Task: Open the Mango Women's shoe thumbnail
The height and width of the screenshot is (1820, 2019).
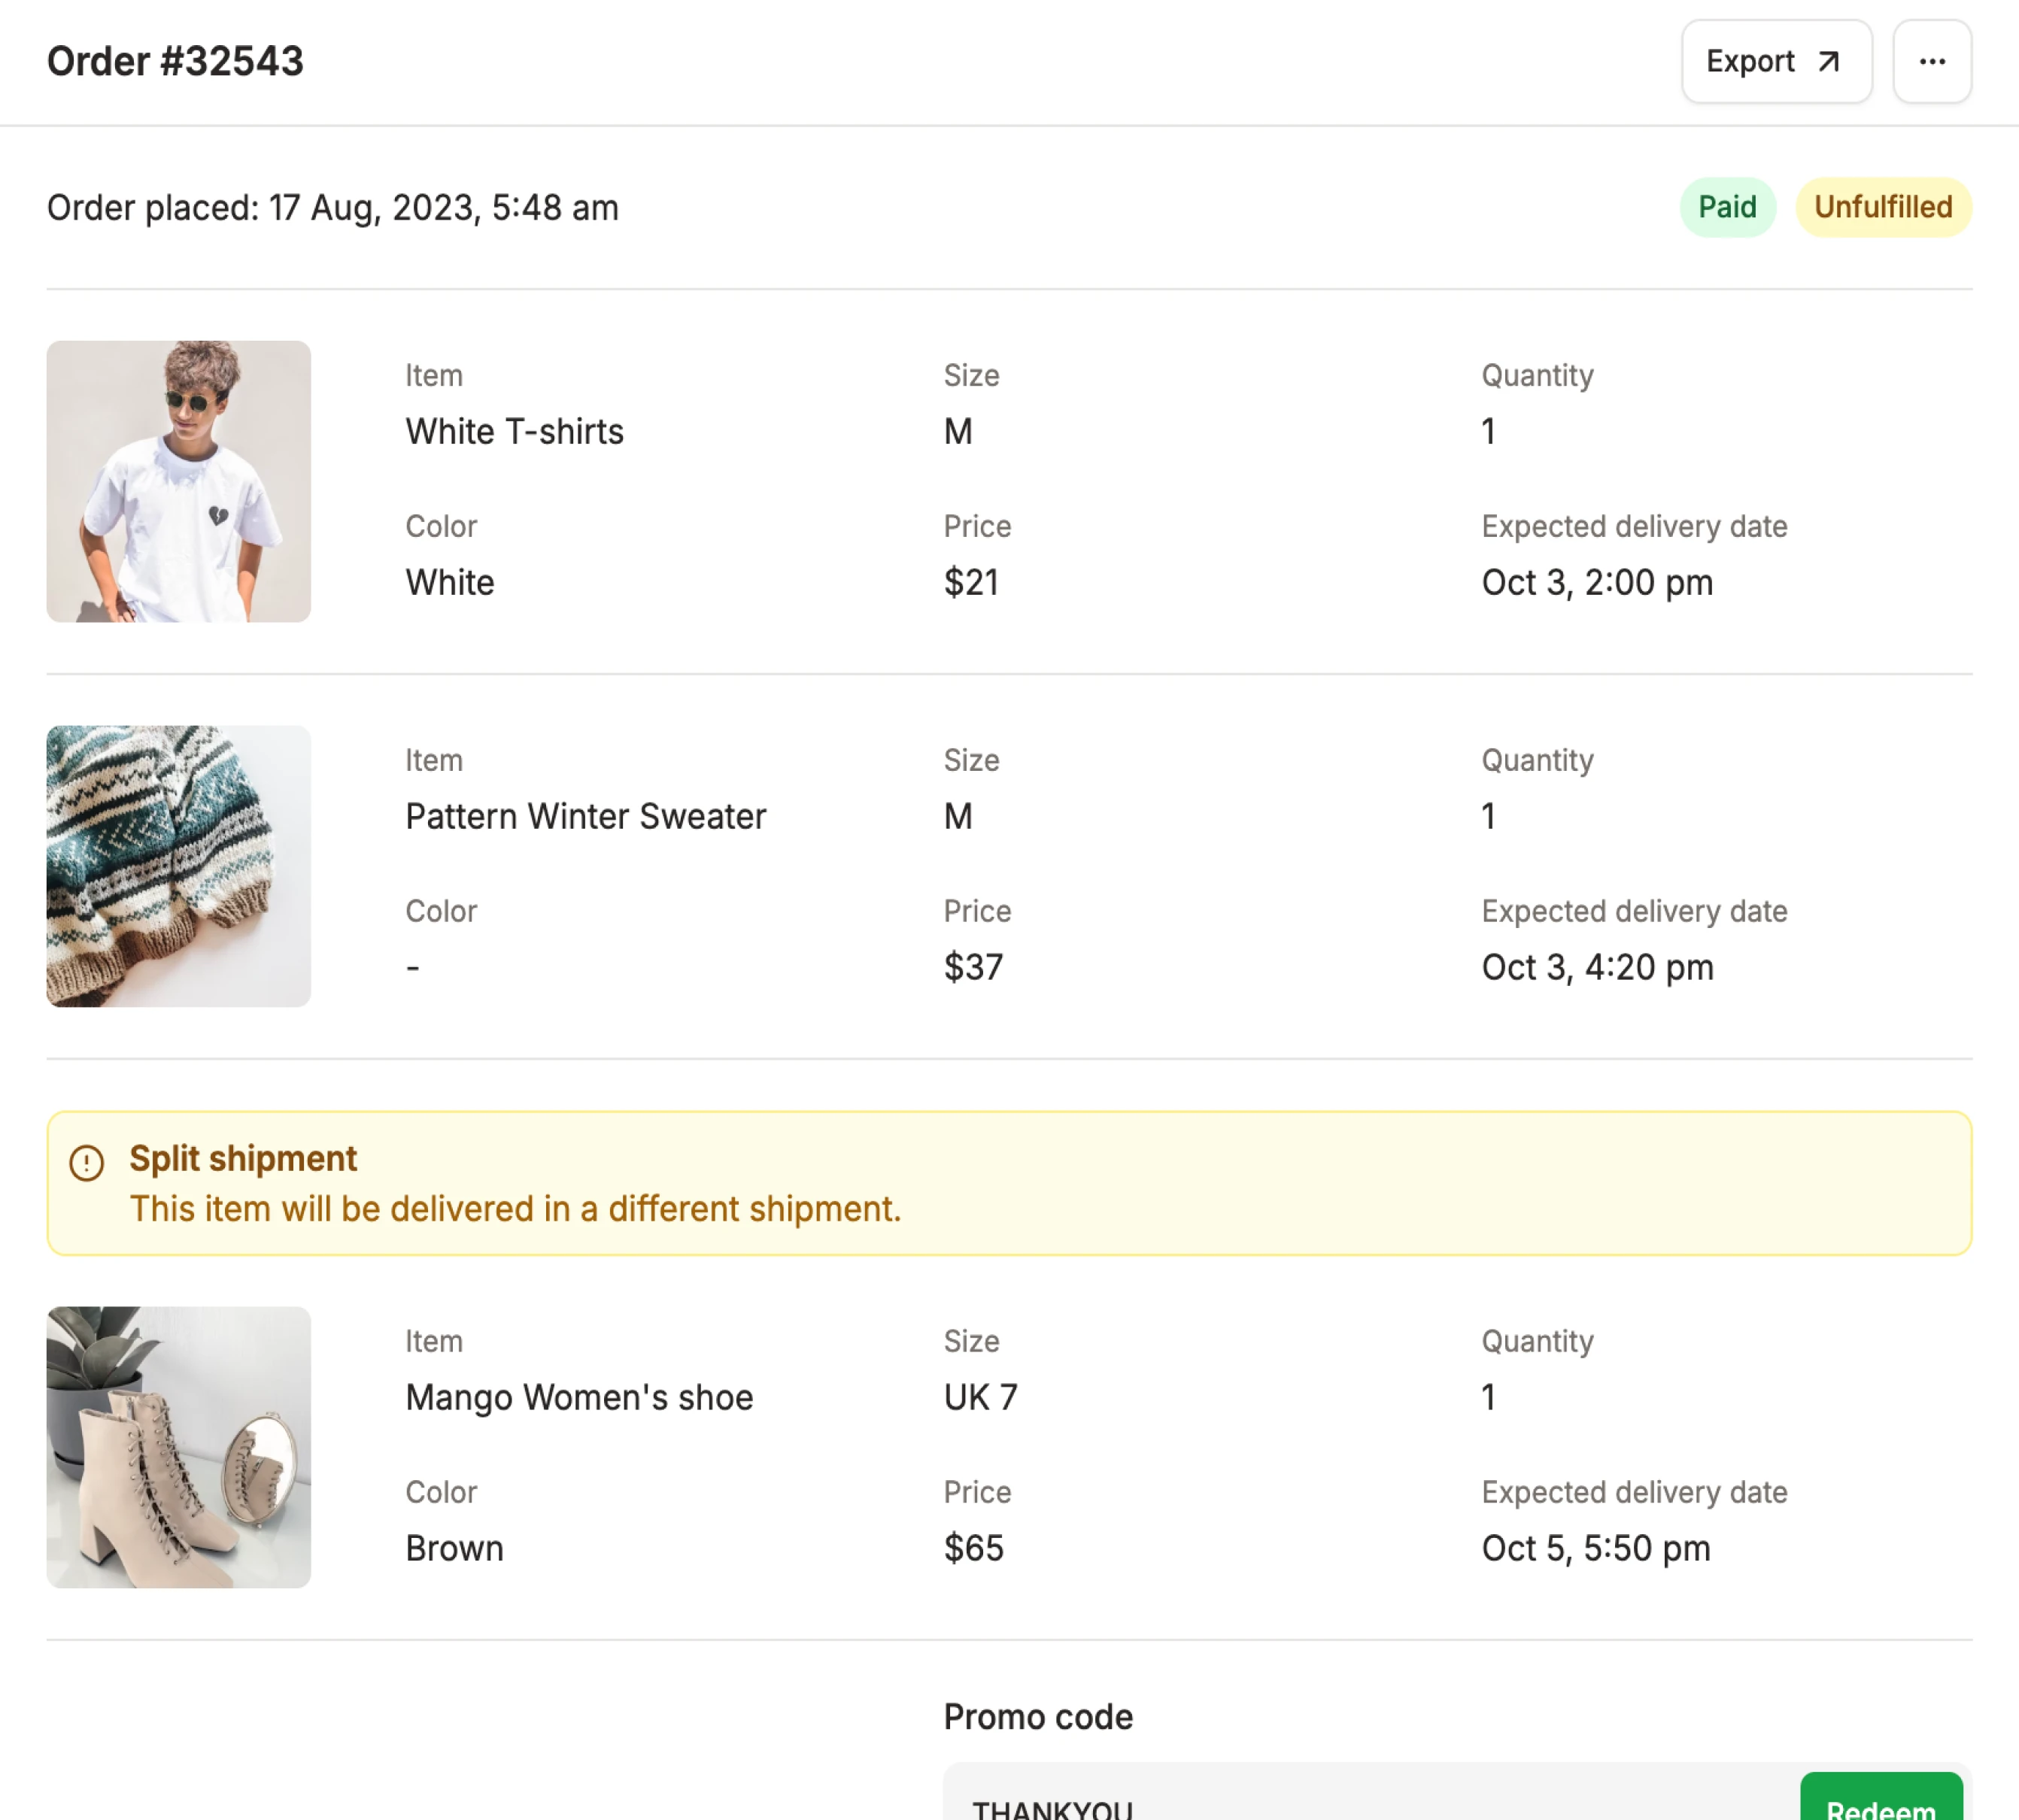Action: click(179, 1446)
